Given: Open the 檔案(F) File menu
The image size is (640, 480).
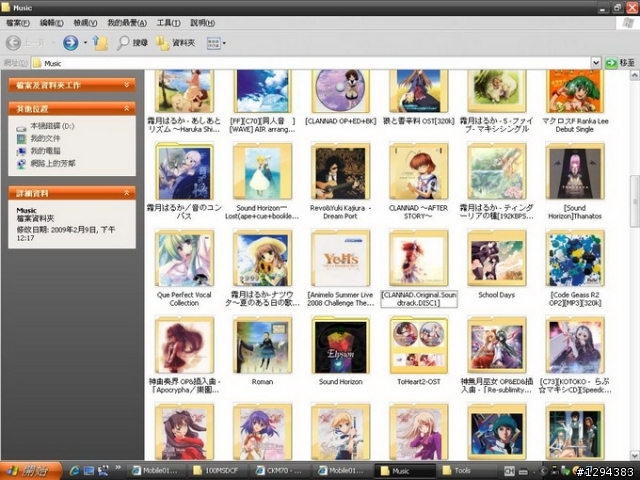Looking at the screenshot, I should point(18,23).
